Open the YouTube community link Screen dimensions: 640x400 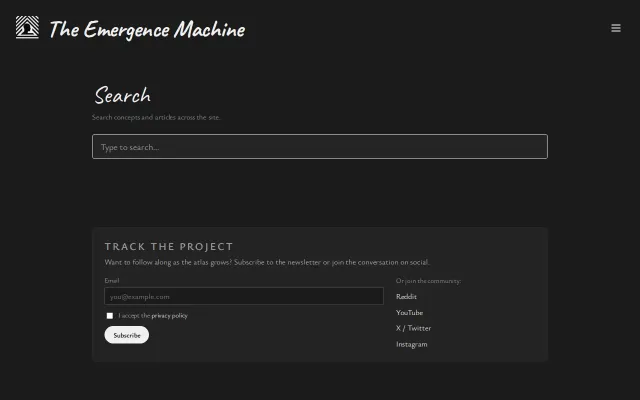409,312
